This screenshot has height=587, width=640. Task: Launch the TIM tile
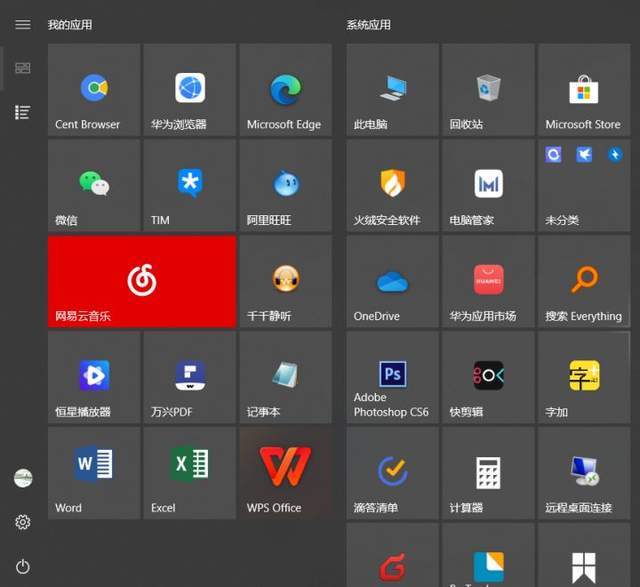coord(190,186)
